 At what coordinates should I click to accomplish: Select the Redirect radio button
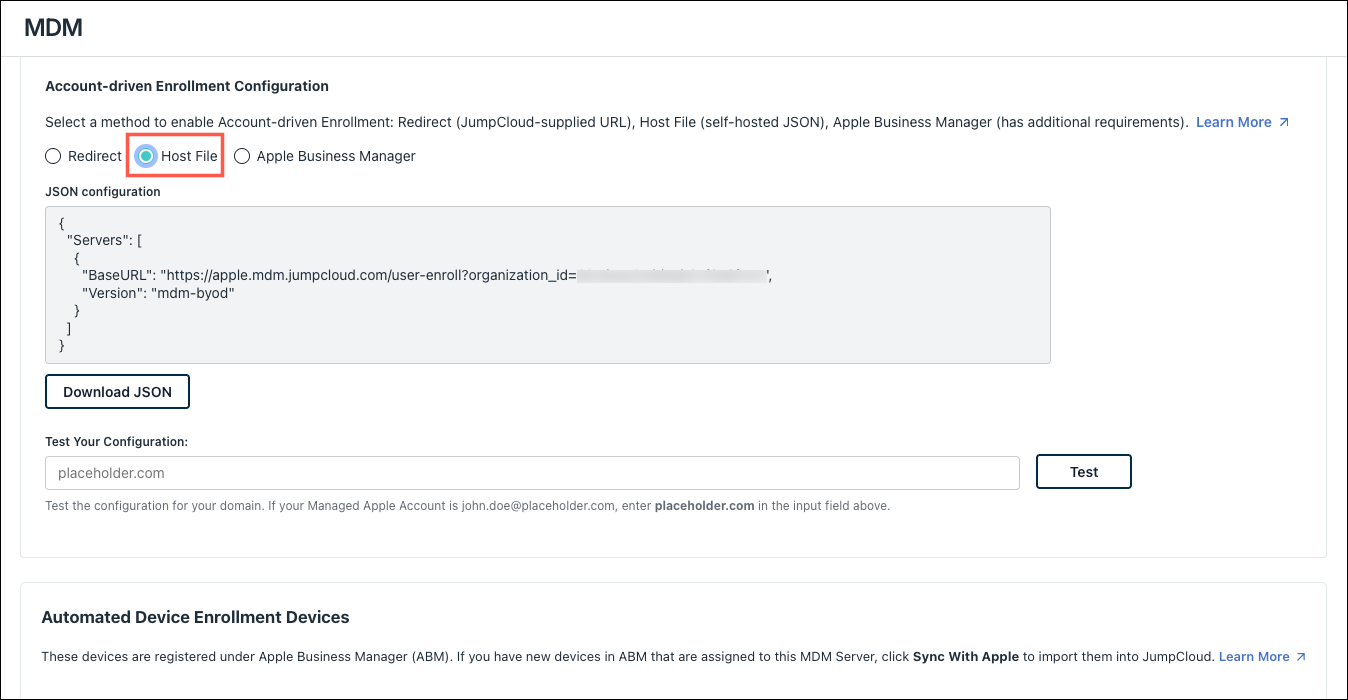pyautogui.click(x=53, y=156)
